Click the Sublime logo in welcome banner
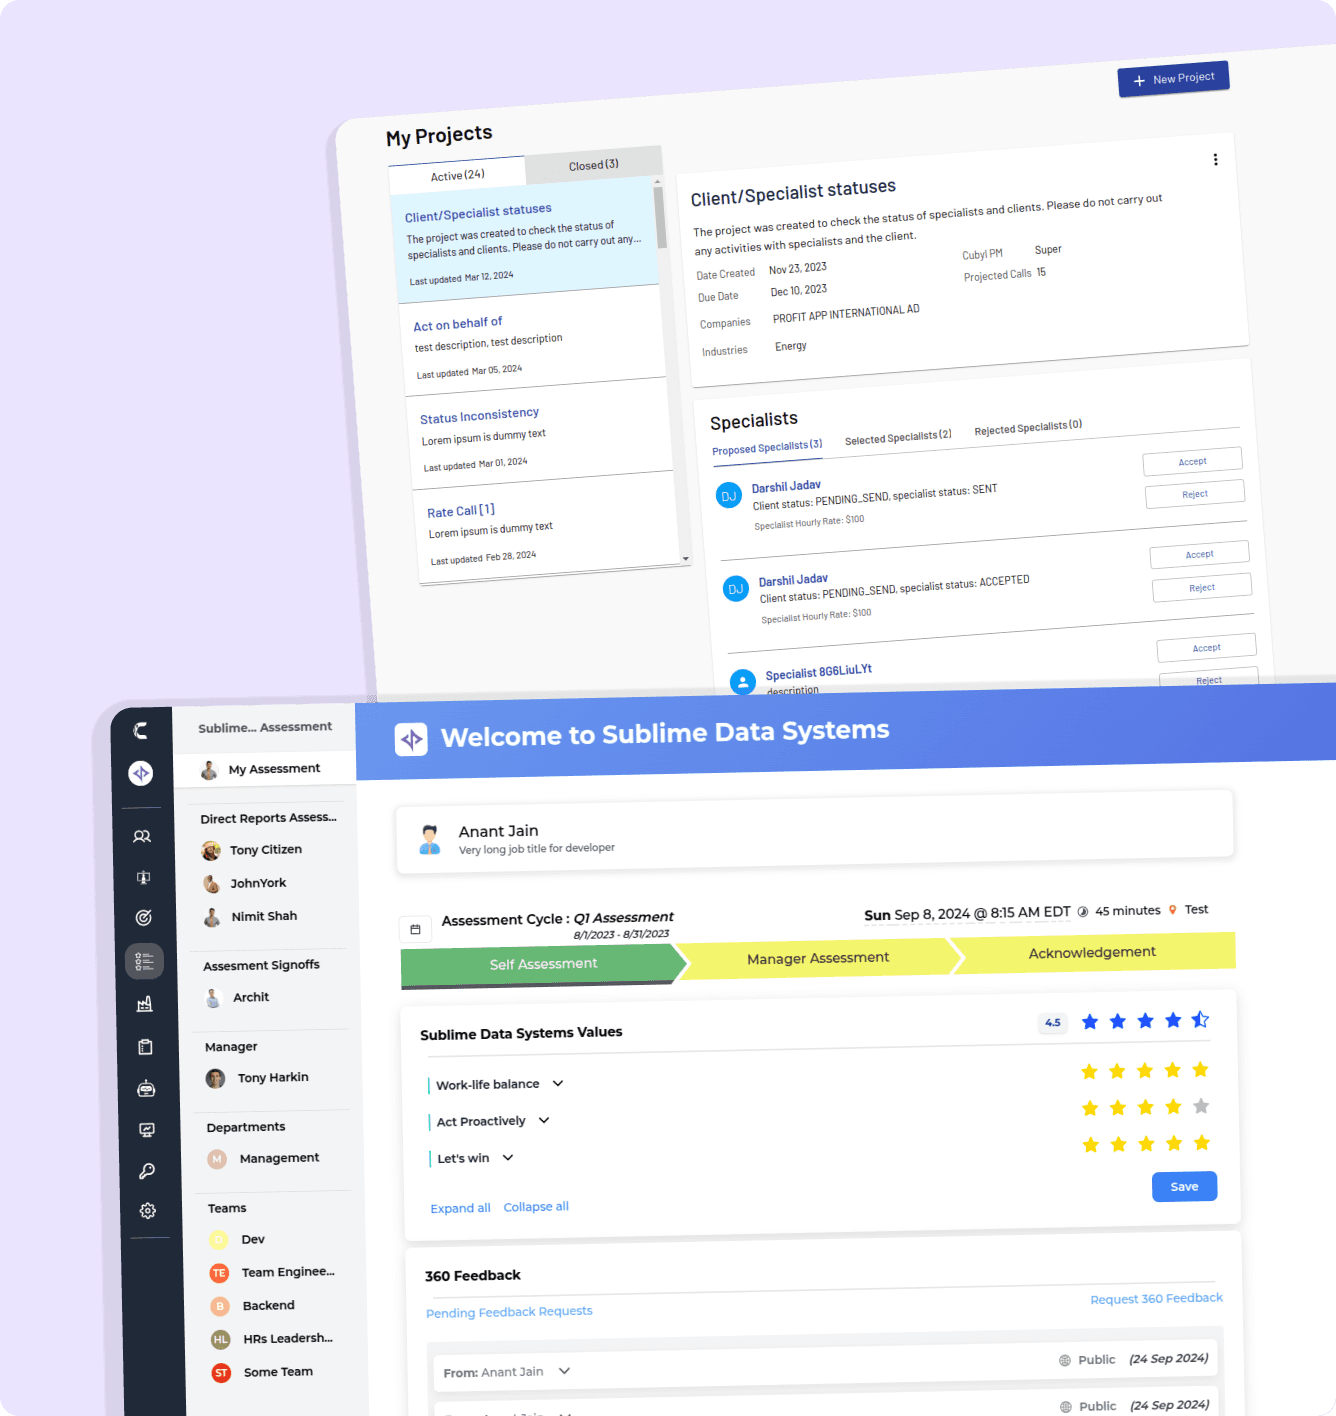The image size is (1336, 1416). pyautogui.click(x=411, y=739)
